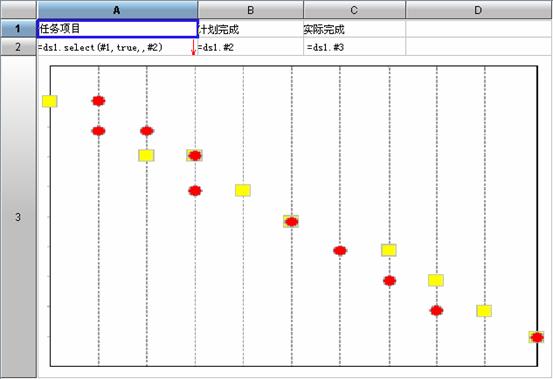Click the top-left yellow square marker in chart

[x=50, y=101]
